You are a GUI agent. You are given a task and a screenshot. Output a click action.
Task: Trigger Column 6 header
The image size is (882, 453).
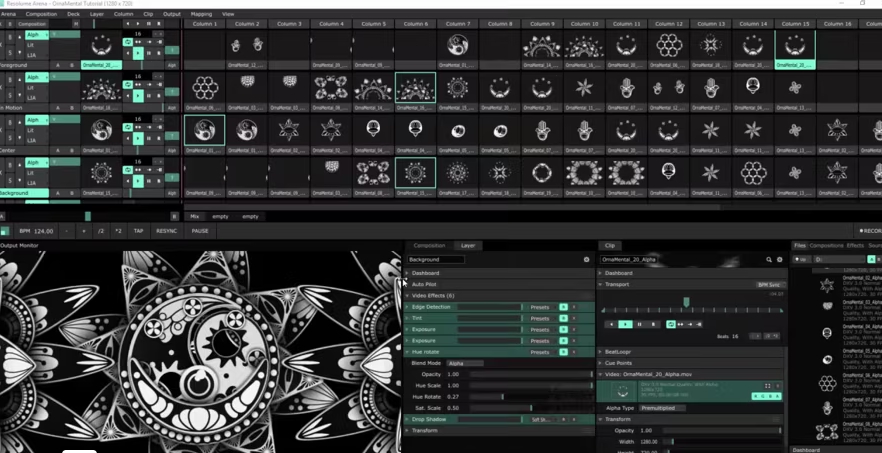point(416,24)
